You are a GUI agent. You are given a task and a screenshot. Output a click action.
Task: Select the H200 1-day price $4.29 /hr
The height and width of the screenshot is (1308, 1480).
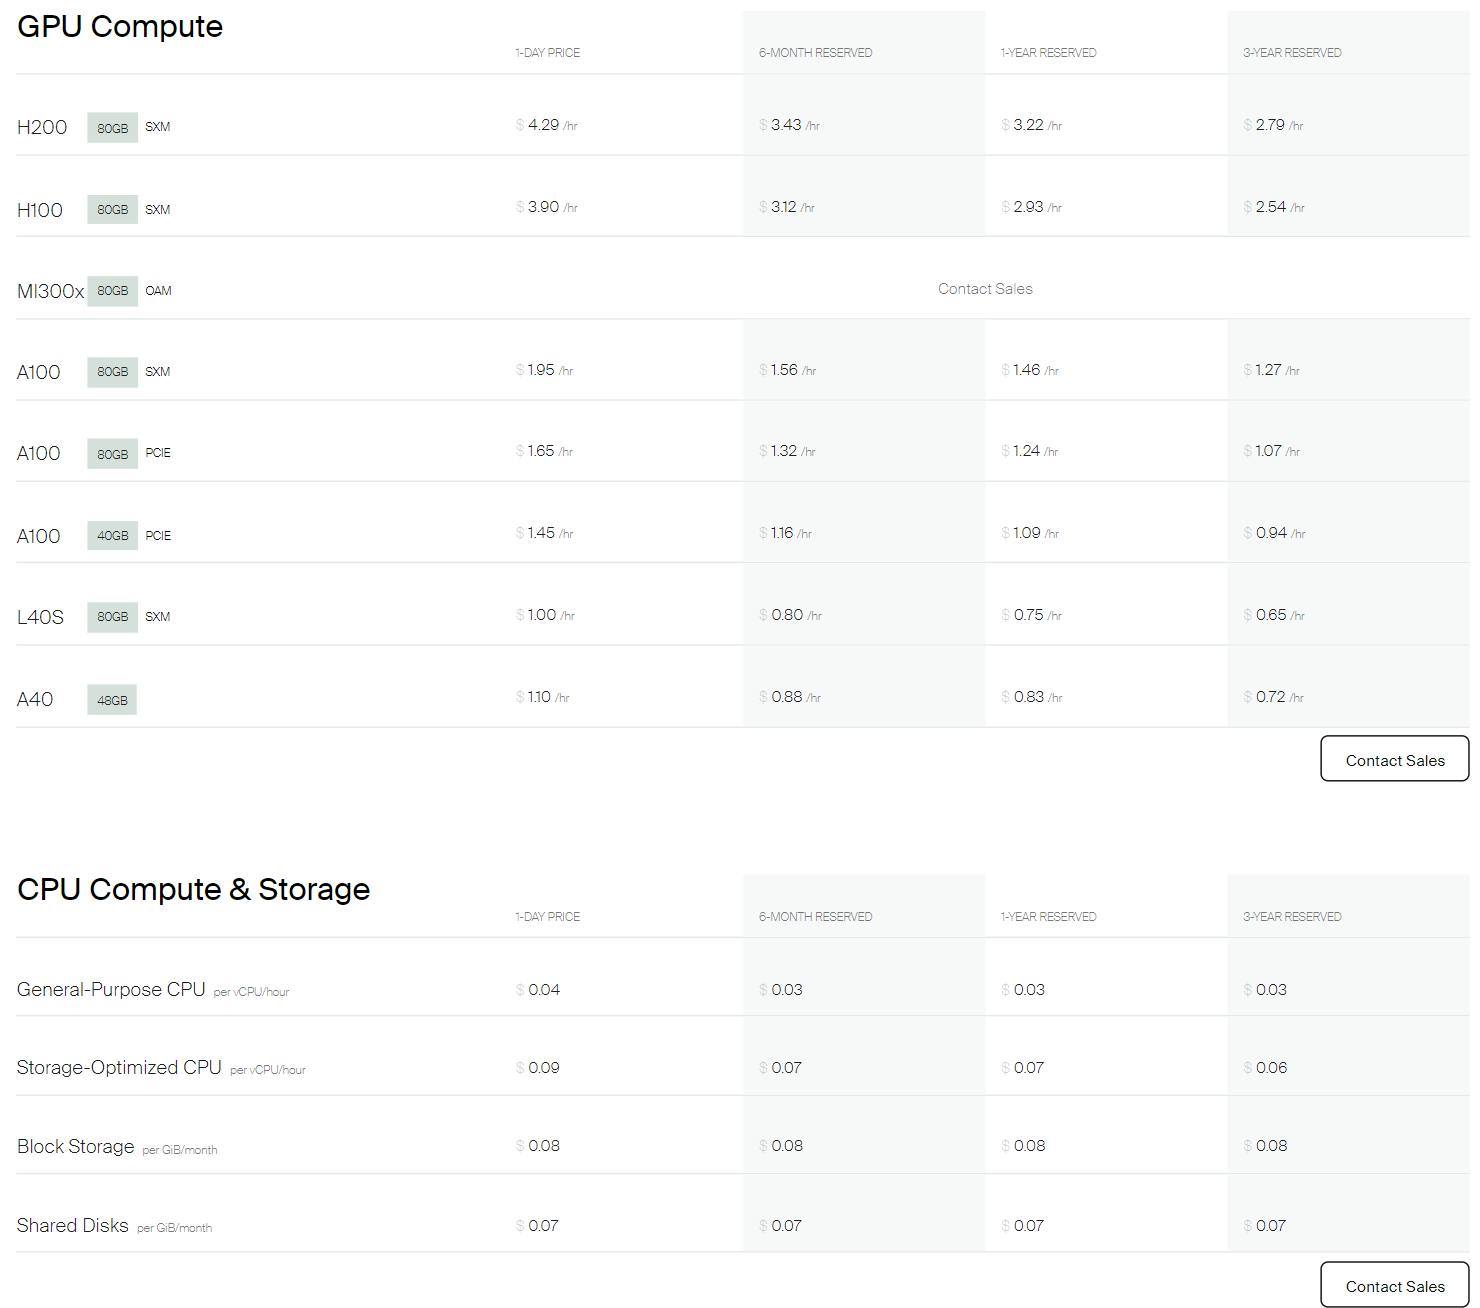click(546, 125)
